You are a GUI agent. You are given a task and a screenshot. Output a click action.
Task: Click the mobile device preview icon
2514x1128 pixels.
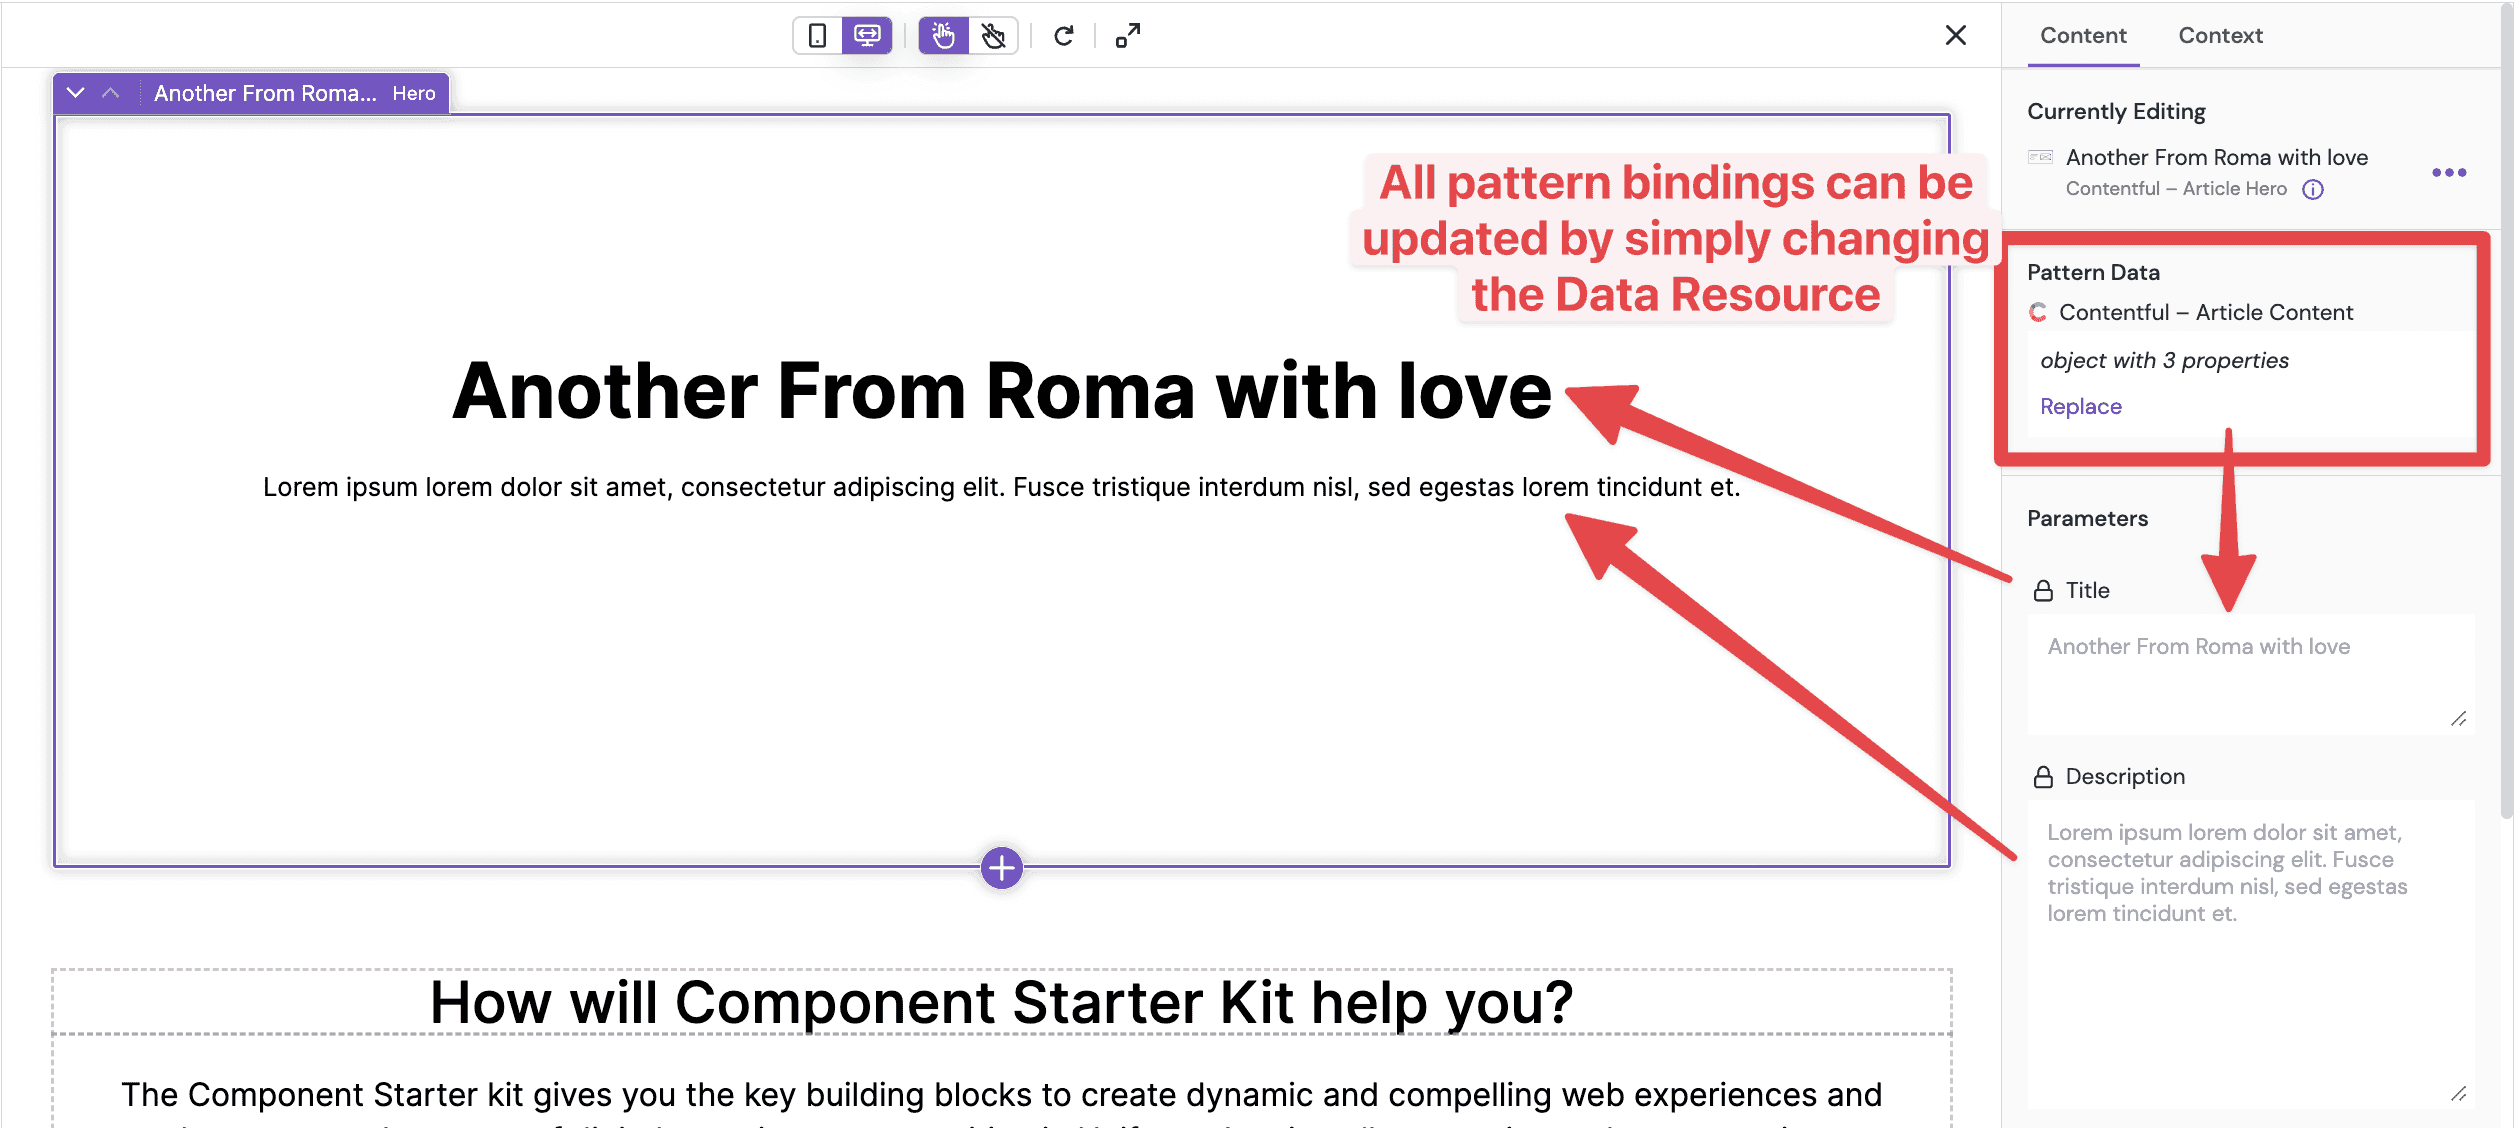(x=819, y=34)
